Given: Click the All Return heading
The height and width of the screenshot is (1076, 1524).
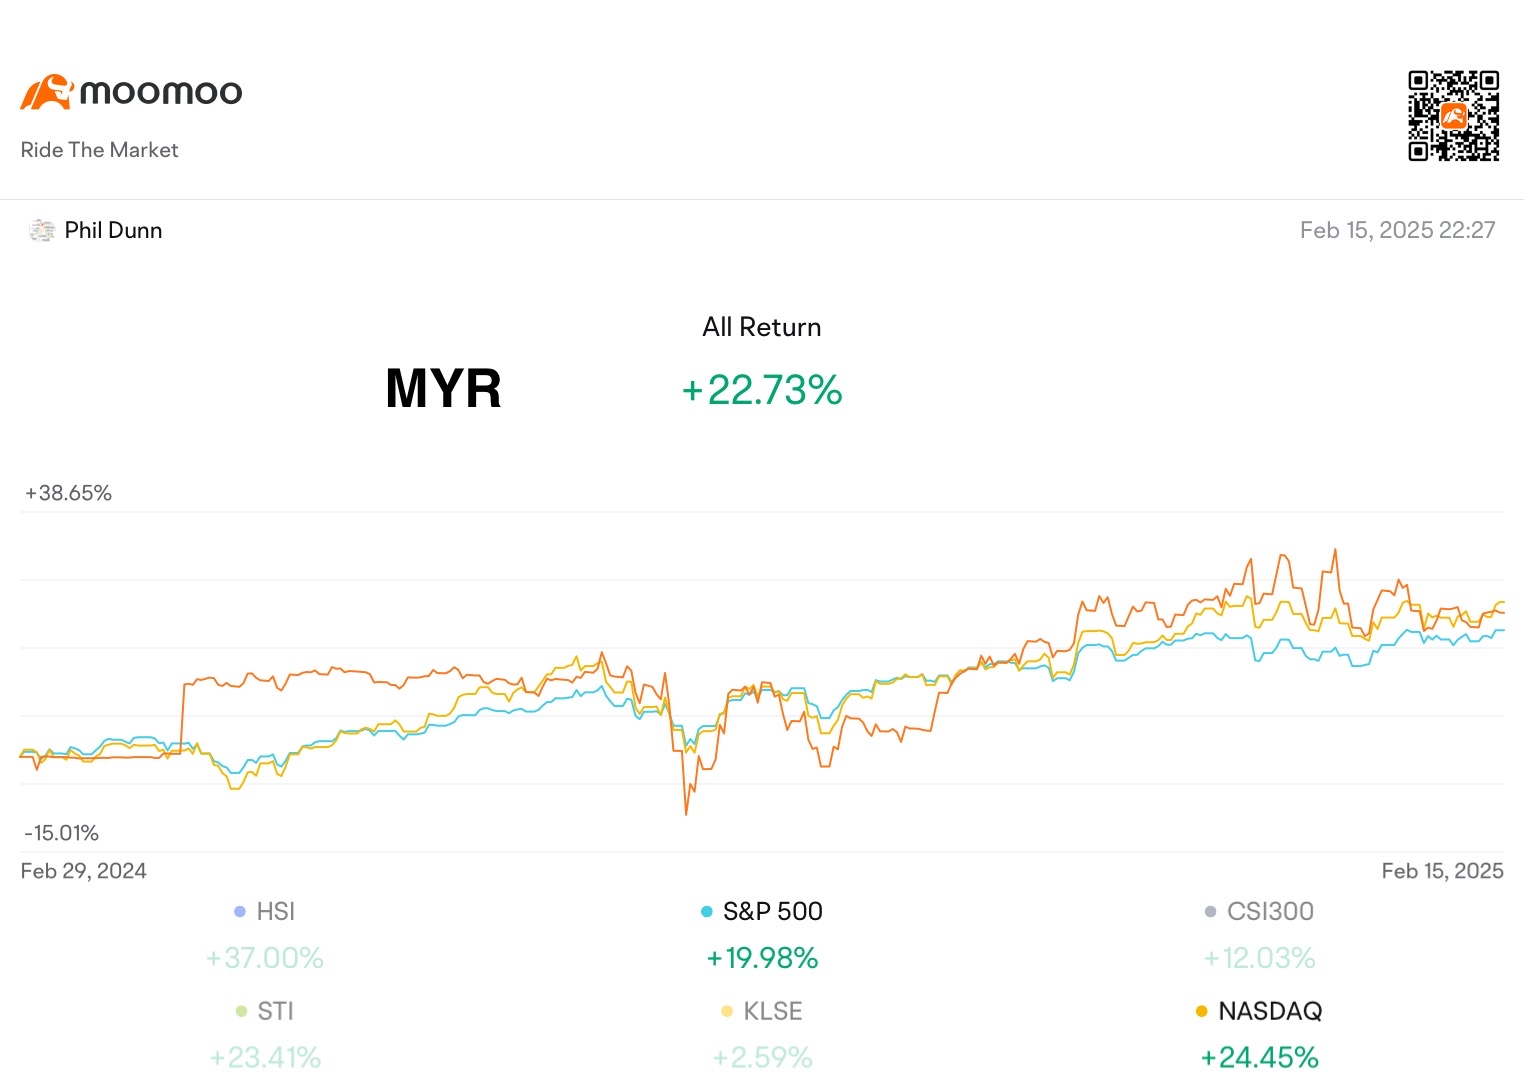Looking at the screenshot, I should tap(762, 327).
